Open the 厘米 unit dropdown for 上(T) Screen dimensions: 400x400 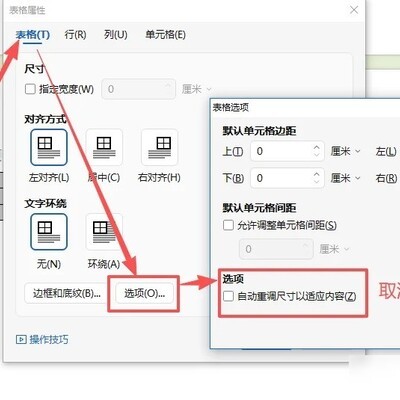pyautogui.click(x=345, y=151)
